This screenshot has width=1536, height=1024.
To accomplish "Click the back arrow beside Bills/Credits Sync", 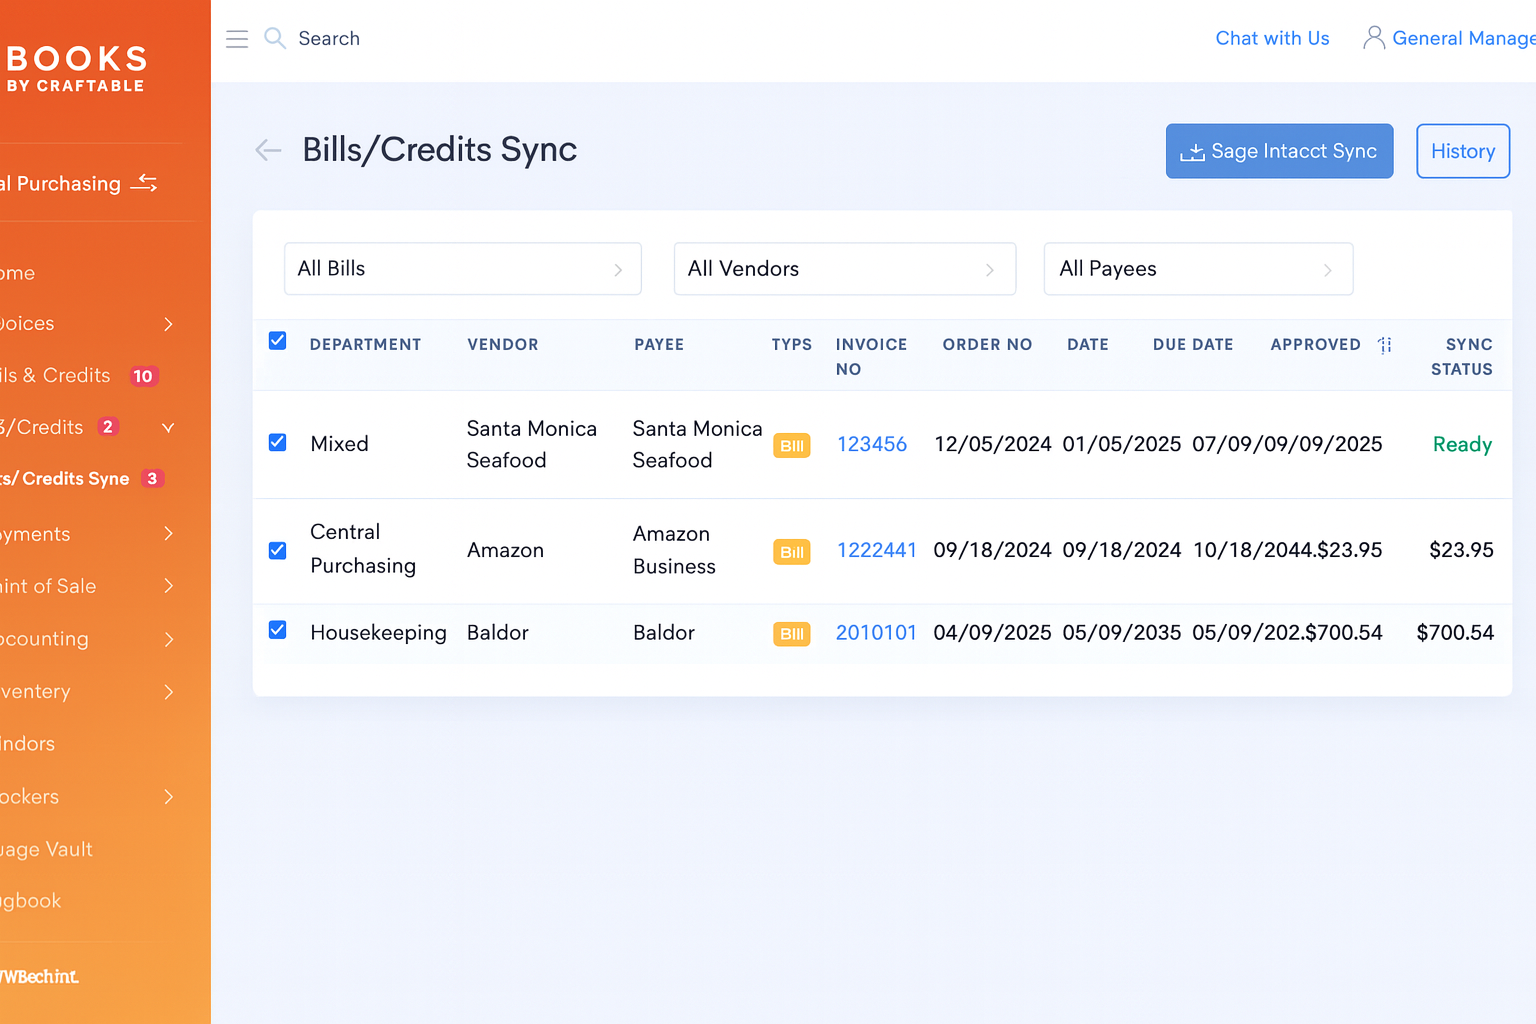I will pyautogui.click(x=268, y=151).
